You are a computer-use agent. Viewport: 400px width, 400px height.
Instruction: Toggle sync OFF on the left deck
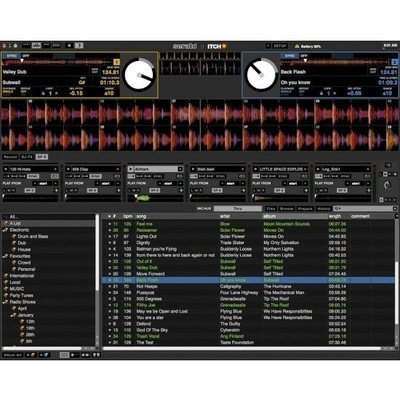[26, 56]
